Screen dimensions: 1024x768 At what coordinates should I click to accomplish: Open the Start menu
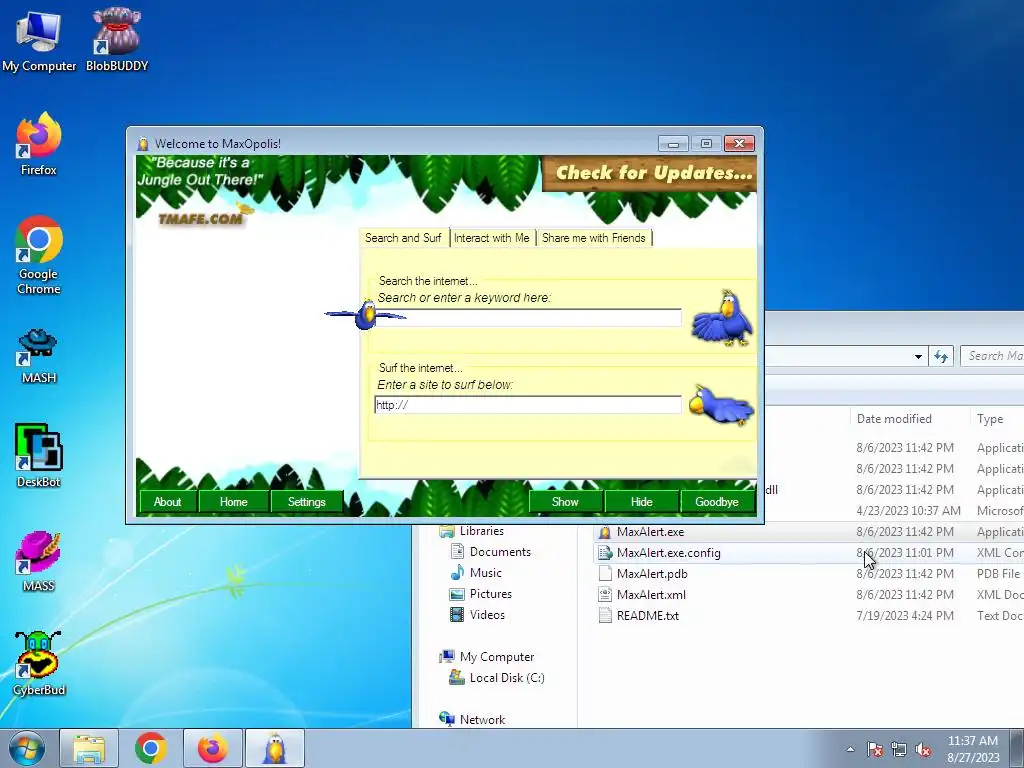coord(26,748)
